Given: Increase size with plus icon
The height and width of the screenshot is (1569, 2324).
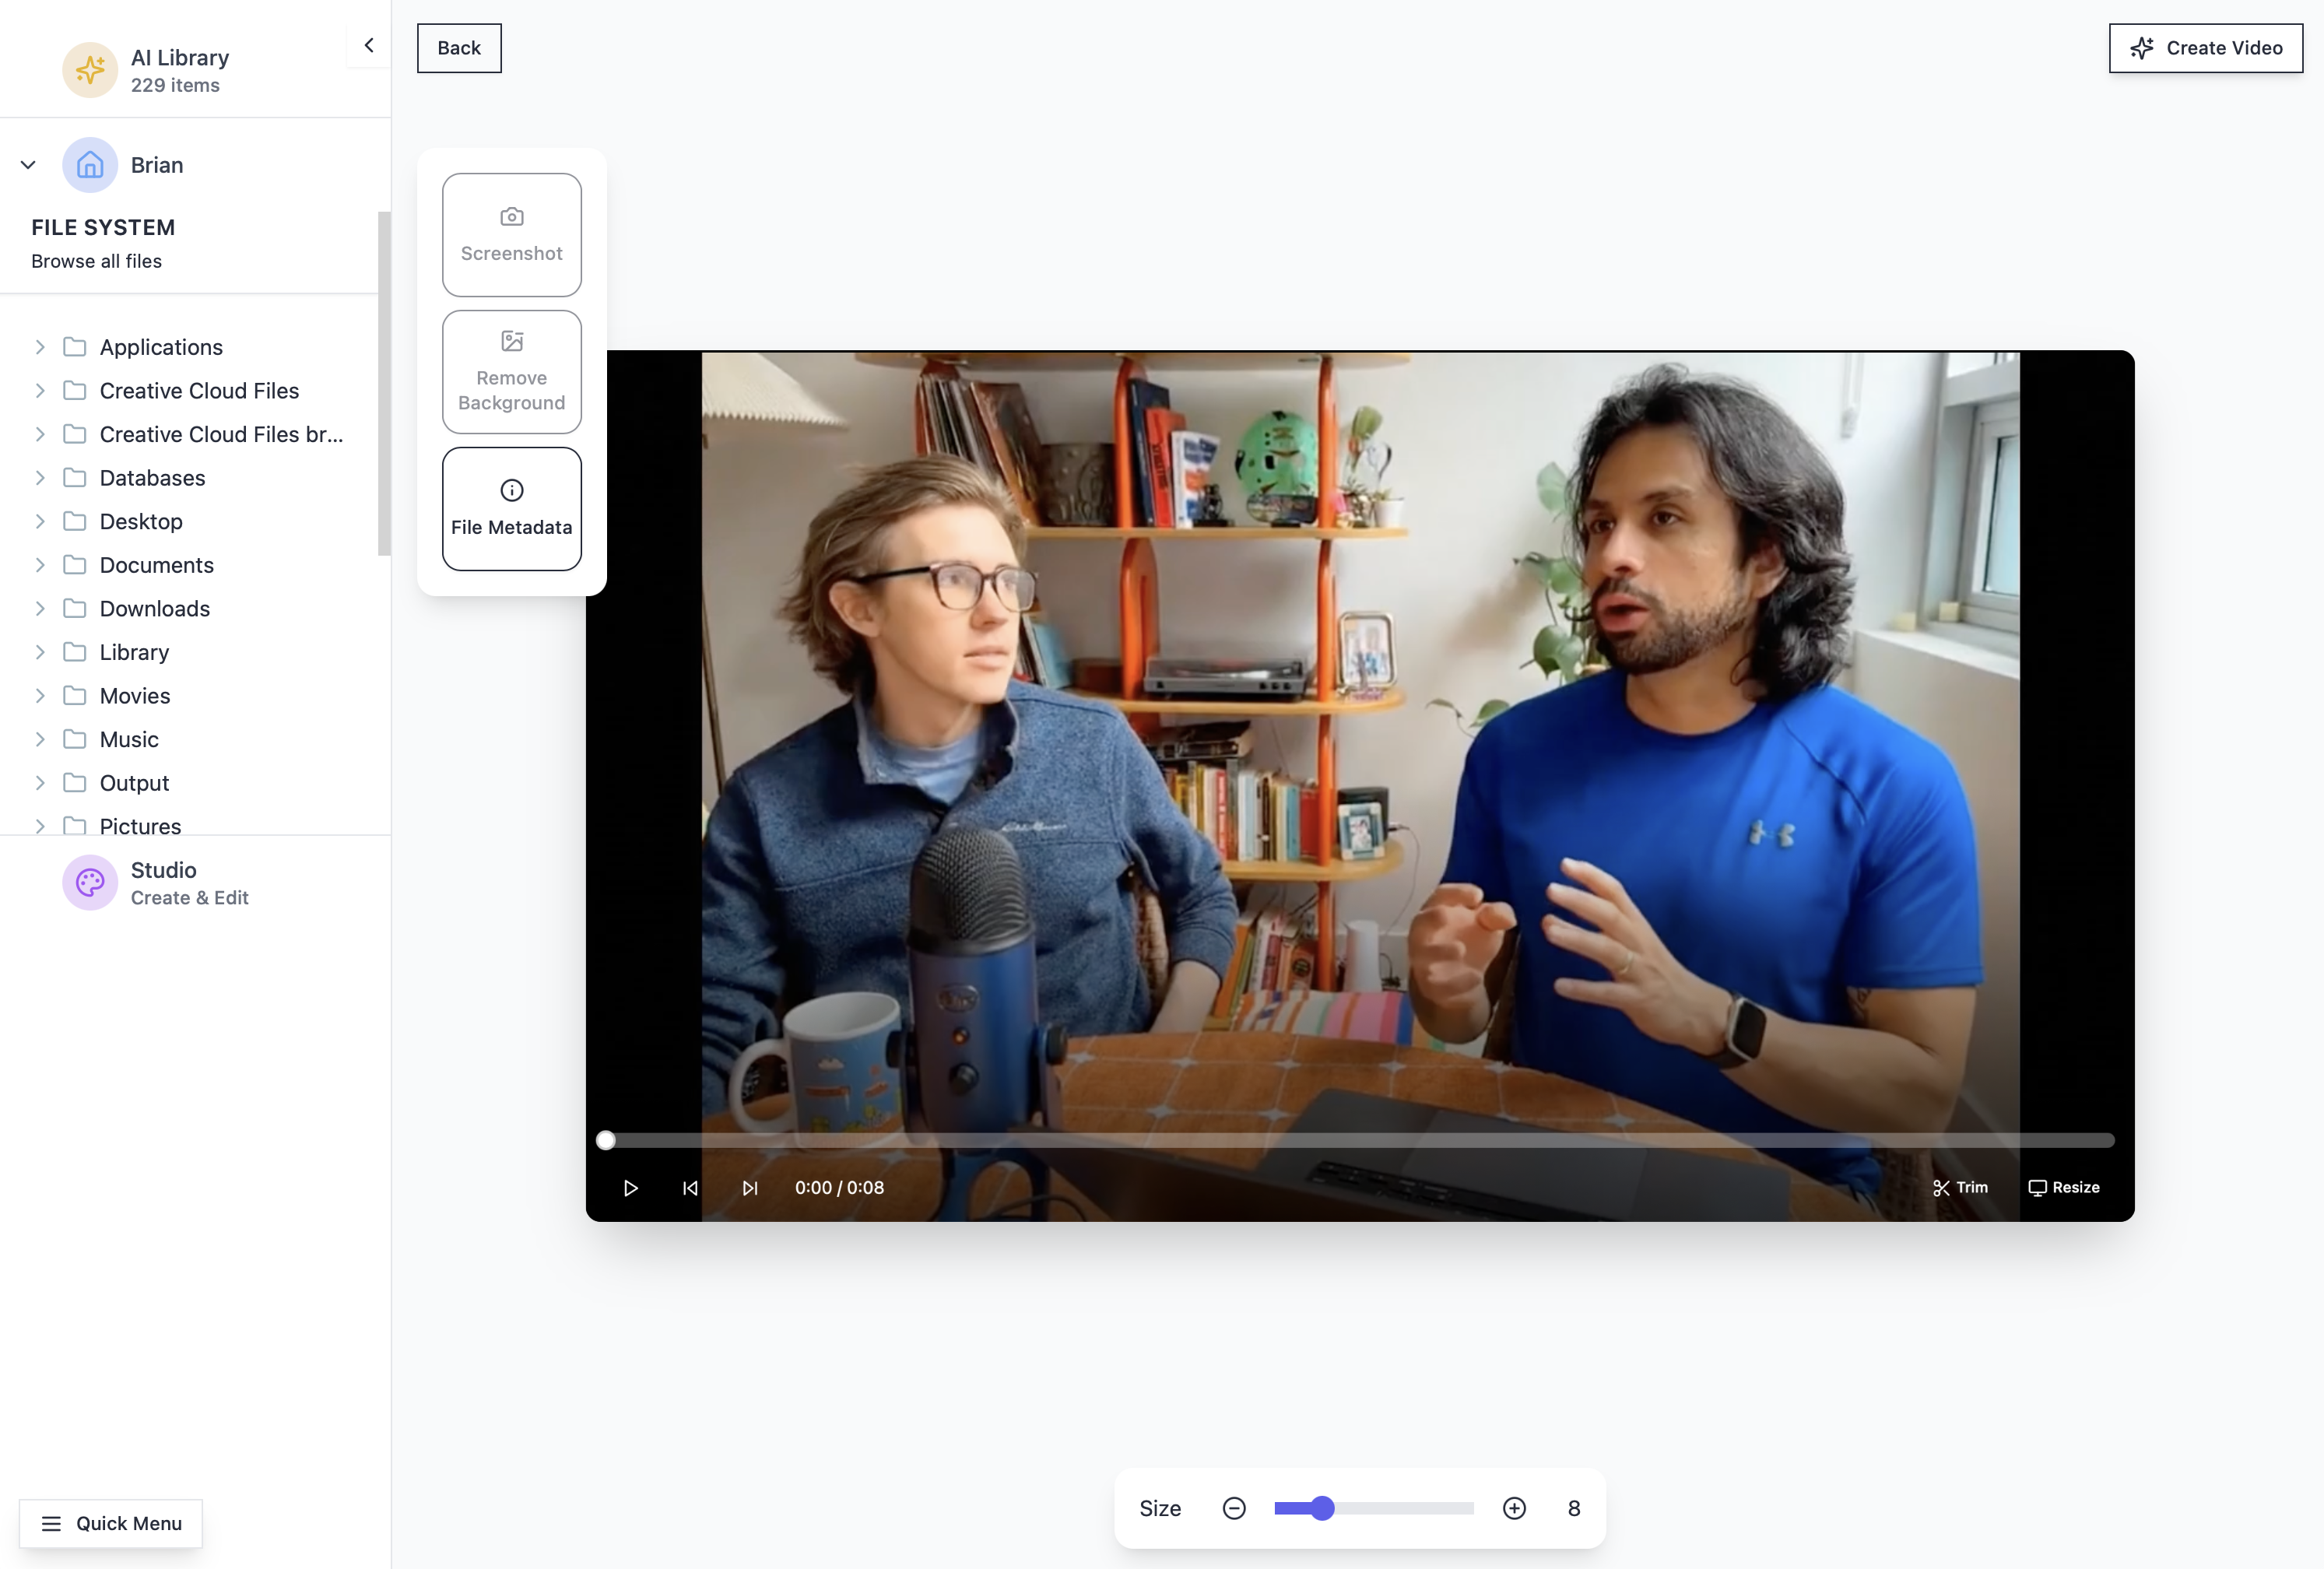Looking at the screenshot, I should pos(1514,1508).
